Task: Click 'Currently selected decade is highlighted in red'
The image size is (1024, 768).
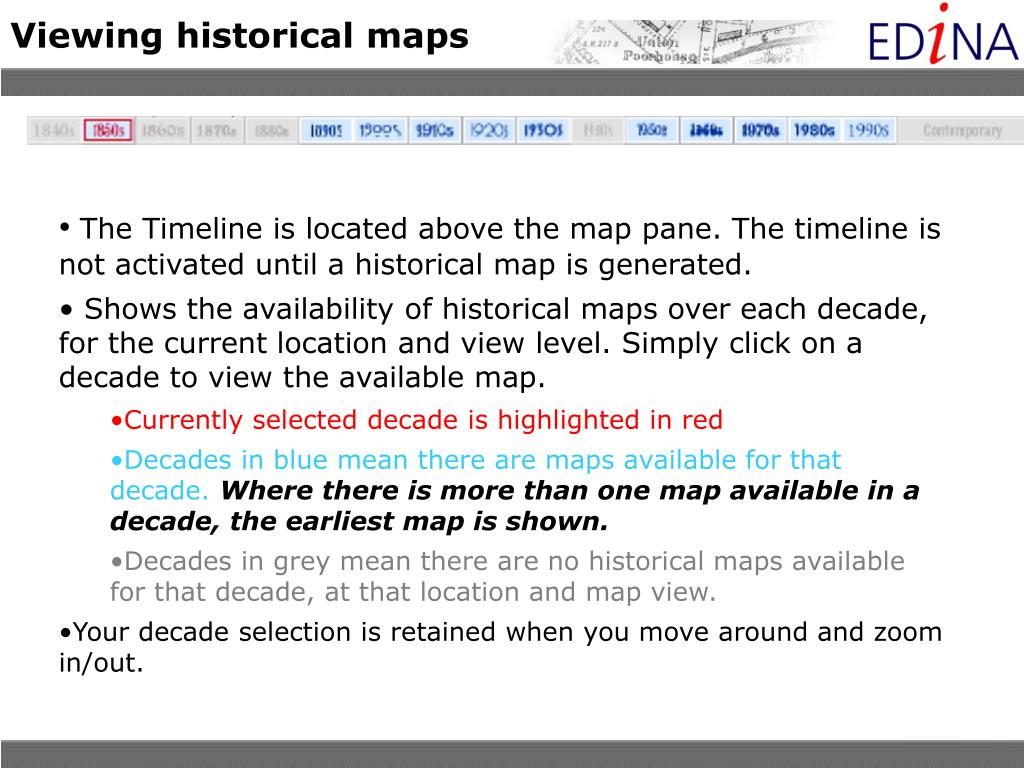Action: coord(423,420)
